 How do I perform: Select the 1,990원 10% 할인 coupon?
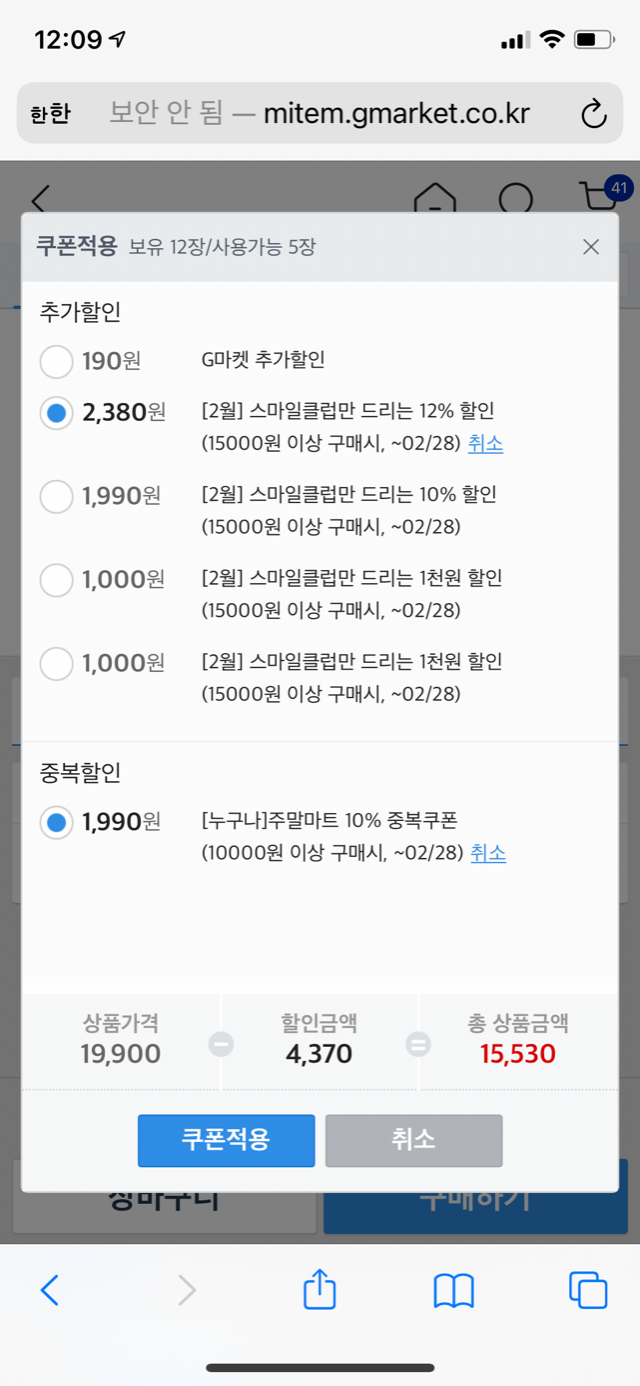[x=56, y=496]
